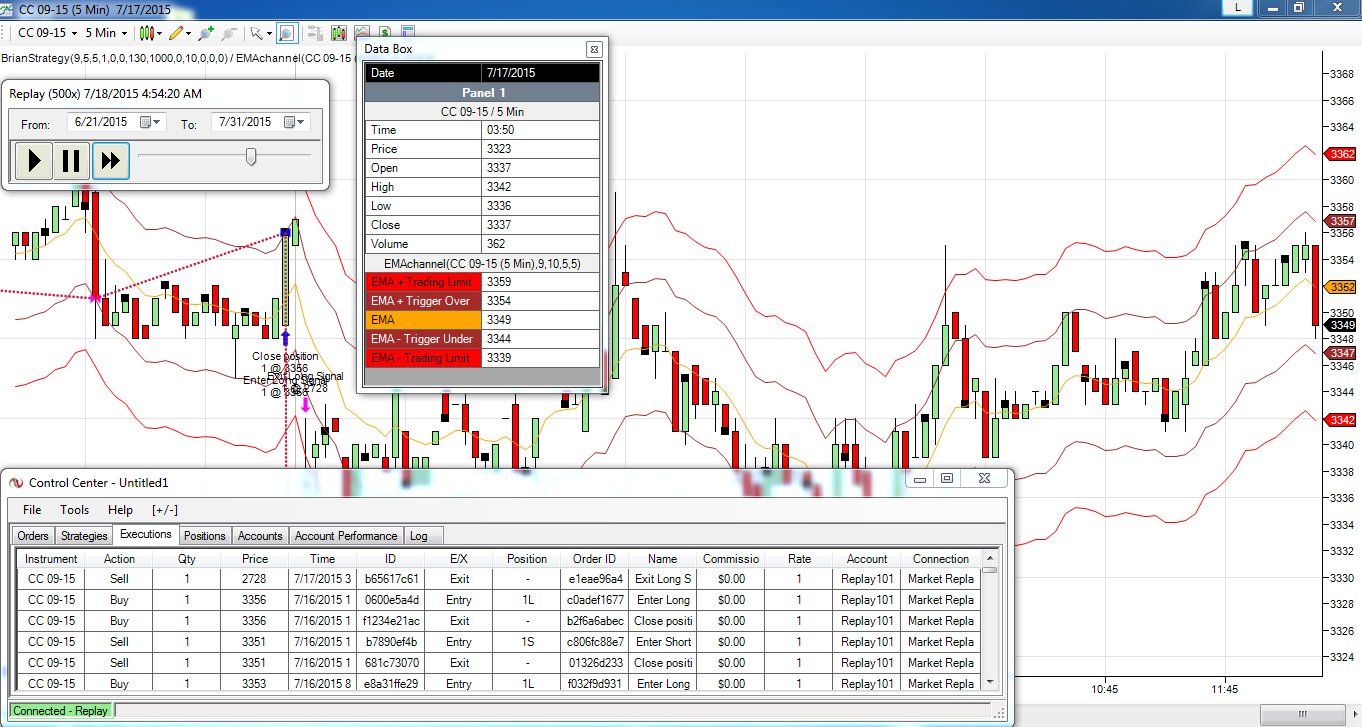
Task: Select the Executions tab
Action: (x=146, y=534)
